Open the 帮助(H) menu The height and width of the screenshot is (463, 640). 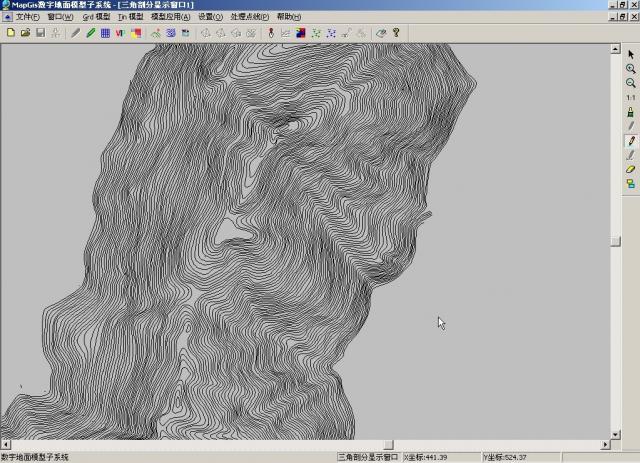coord(287,17)
